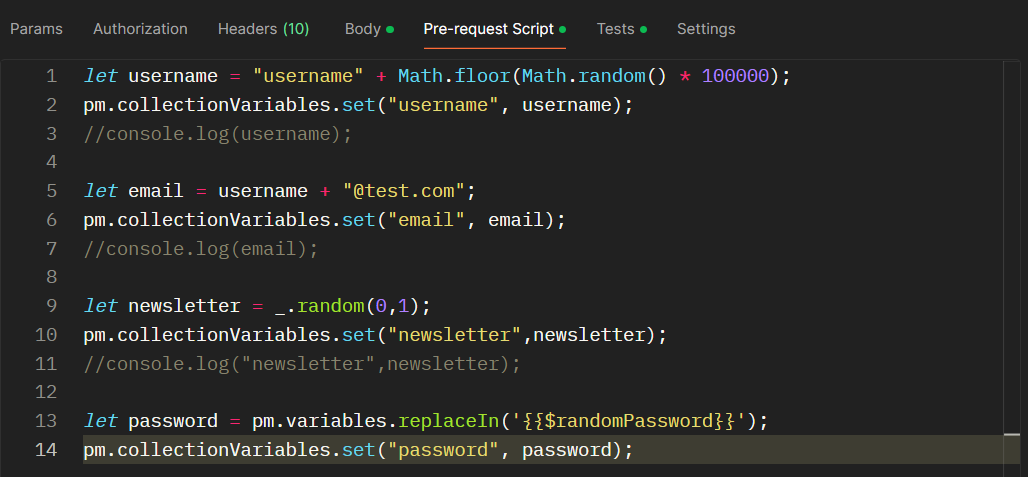Place cursor in the "@test.com" string
The width and height of the screenshot is (1028, 477).
403,191
